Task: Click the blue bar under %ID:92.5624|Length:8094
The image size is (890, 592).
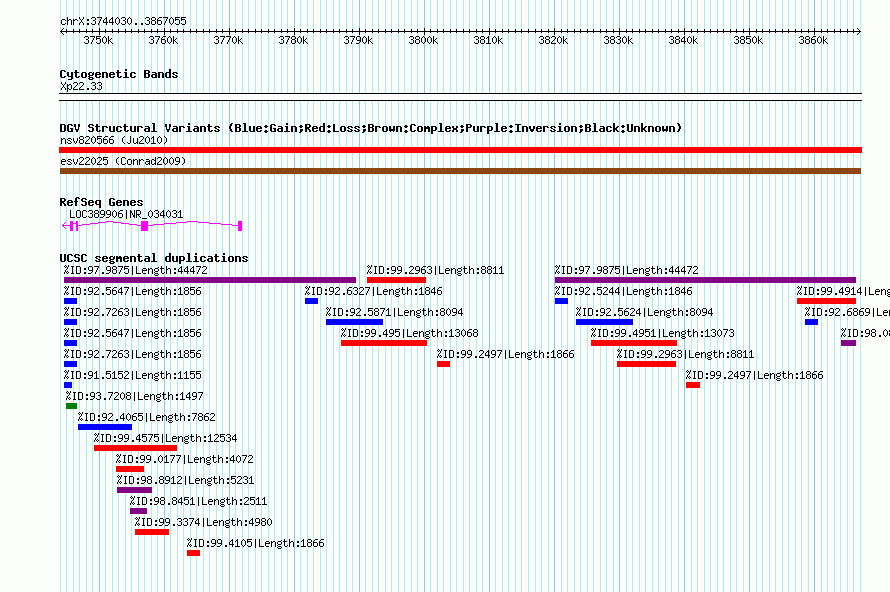Action: 604,322
